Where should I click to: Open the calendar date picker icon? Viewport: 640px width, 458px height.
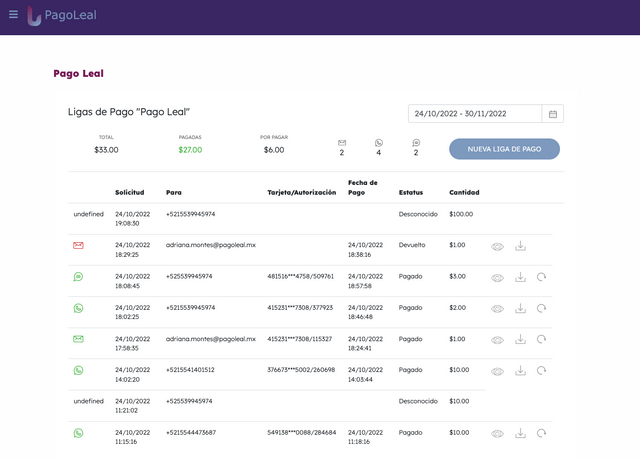(553, 114)
